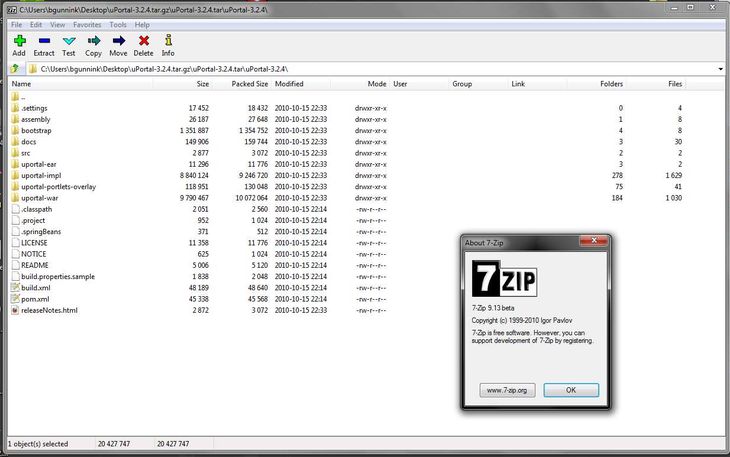Choose the Move toolbar icon
Image resolution: width=730 pixels, height=457 pixels.
click(x=119, y=41)
